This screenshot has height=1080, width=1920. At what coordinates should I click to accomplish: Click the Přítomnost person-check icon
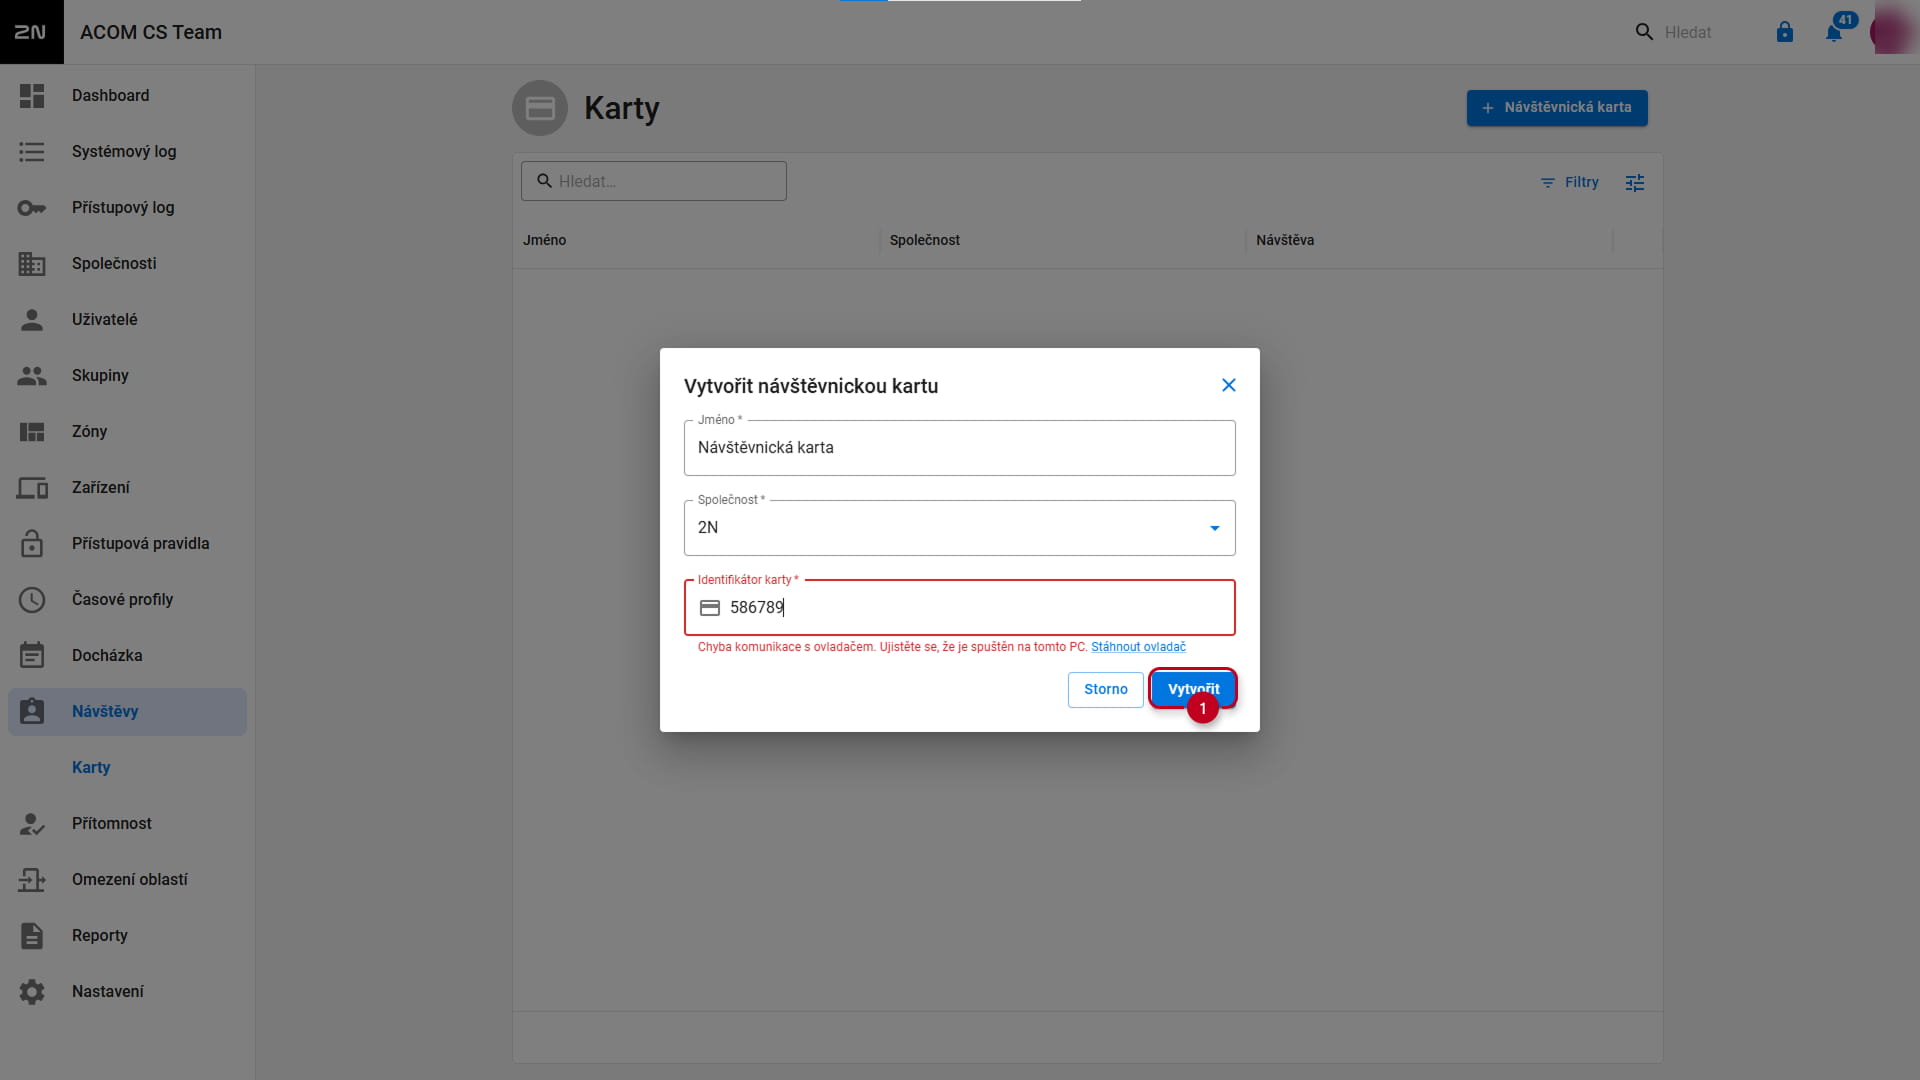[x=32, y=824]
